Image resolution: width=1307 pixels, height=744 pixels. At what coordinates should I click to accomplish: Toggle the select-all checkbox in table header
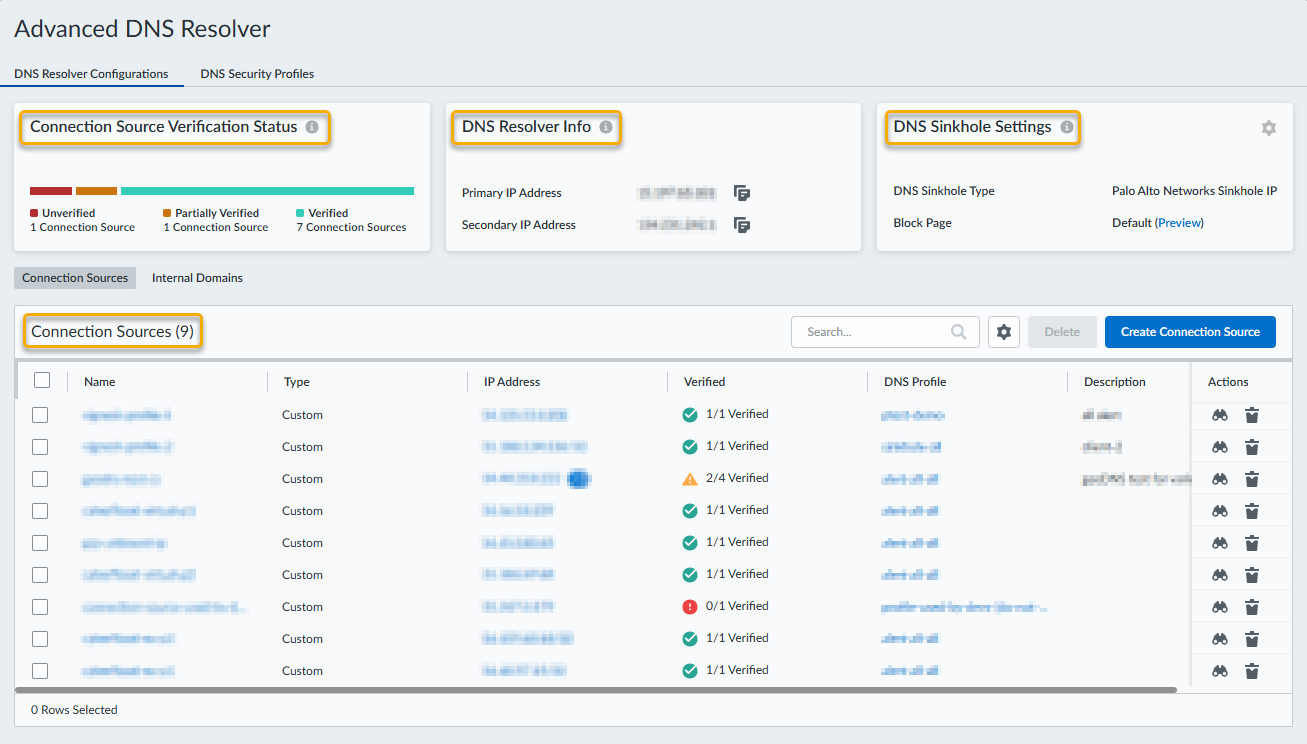pos(42,380)
